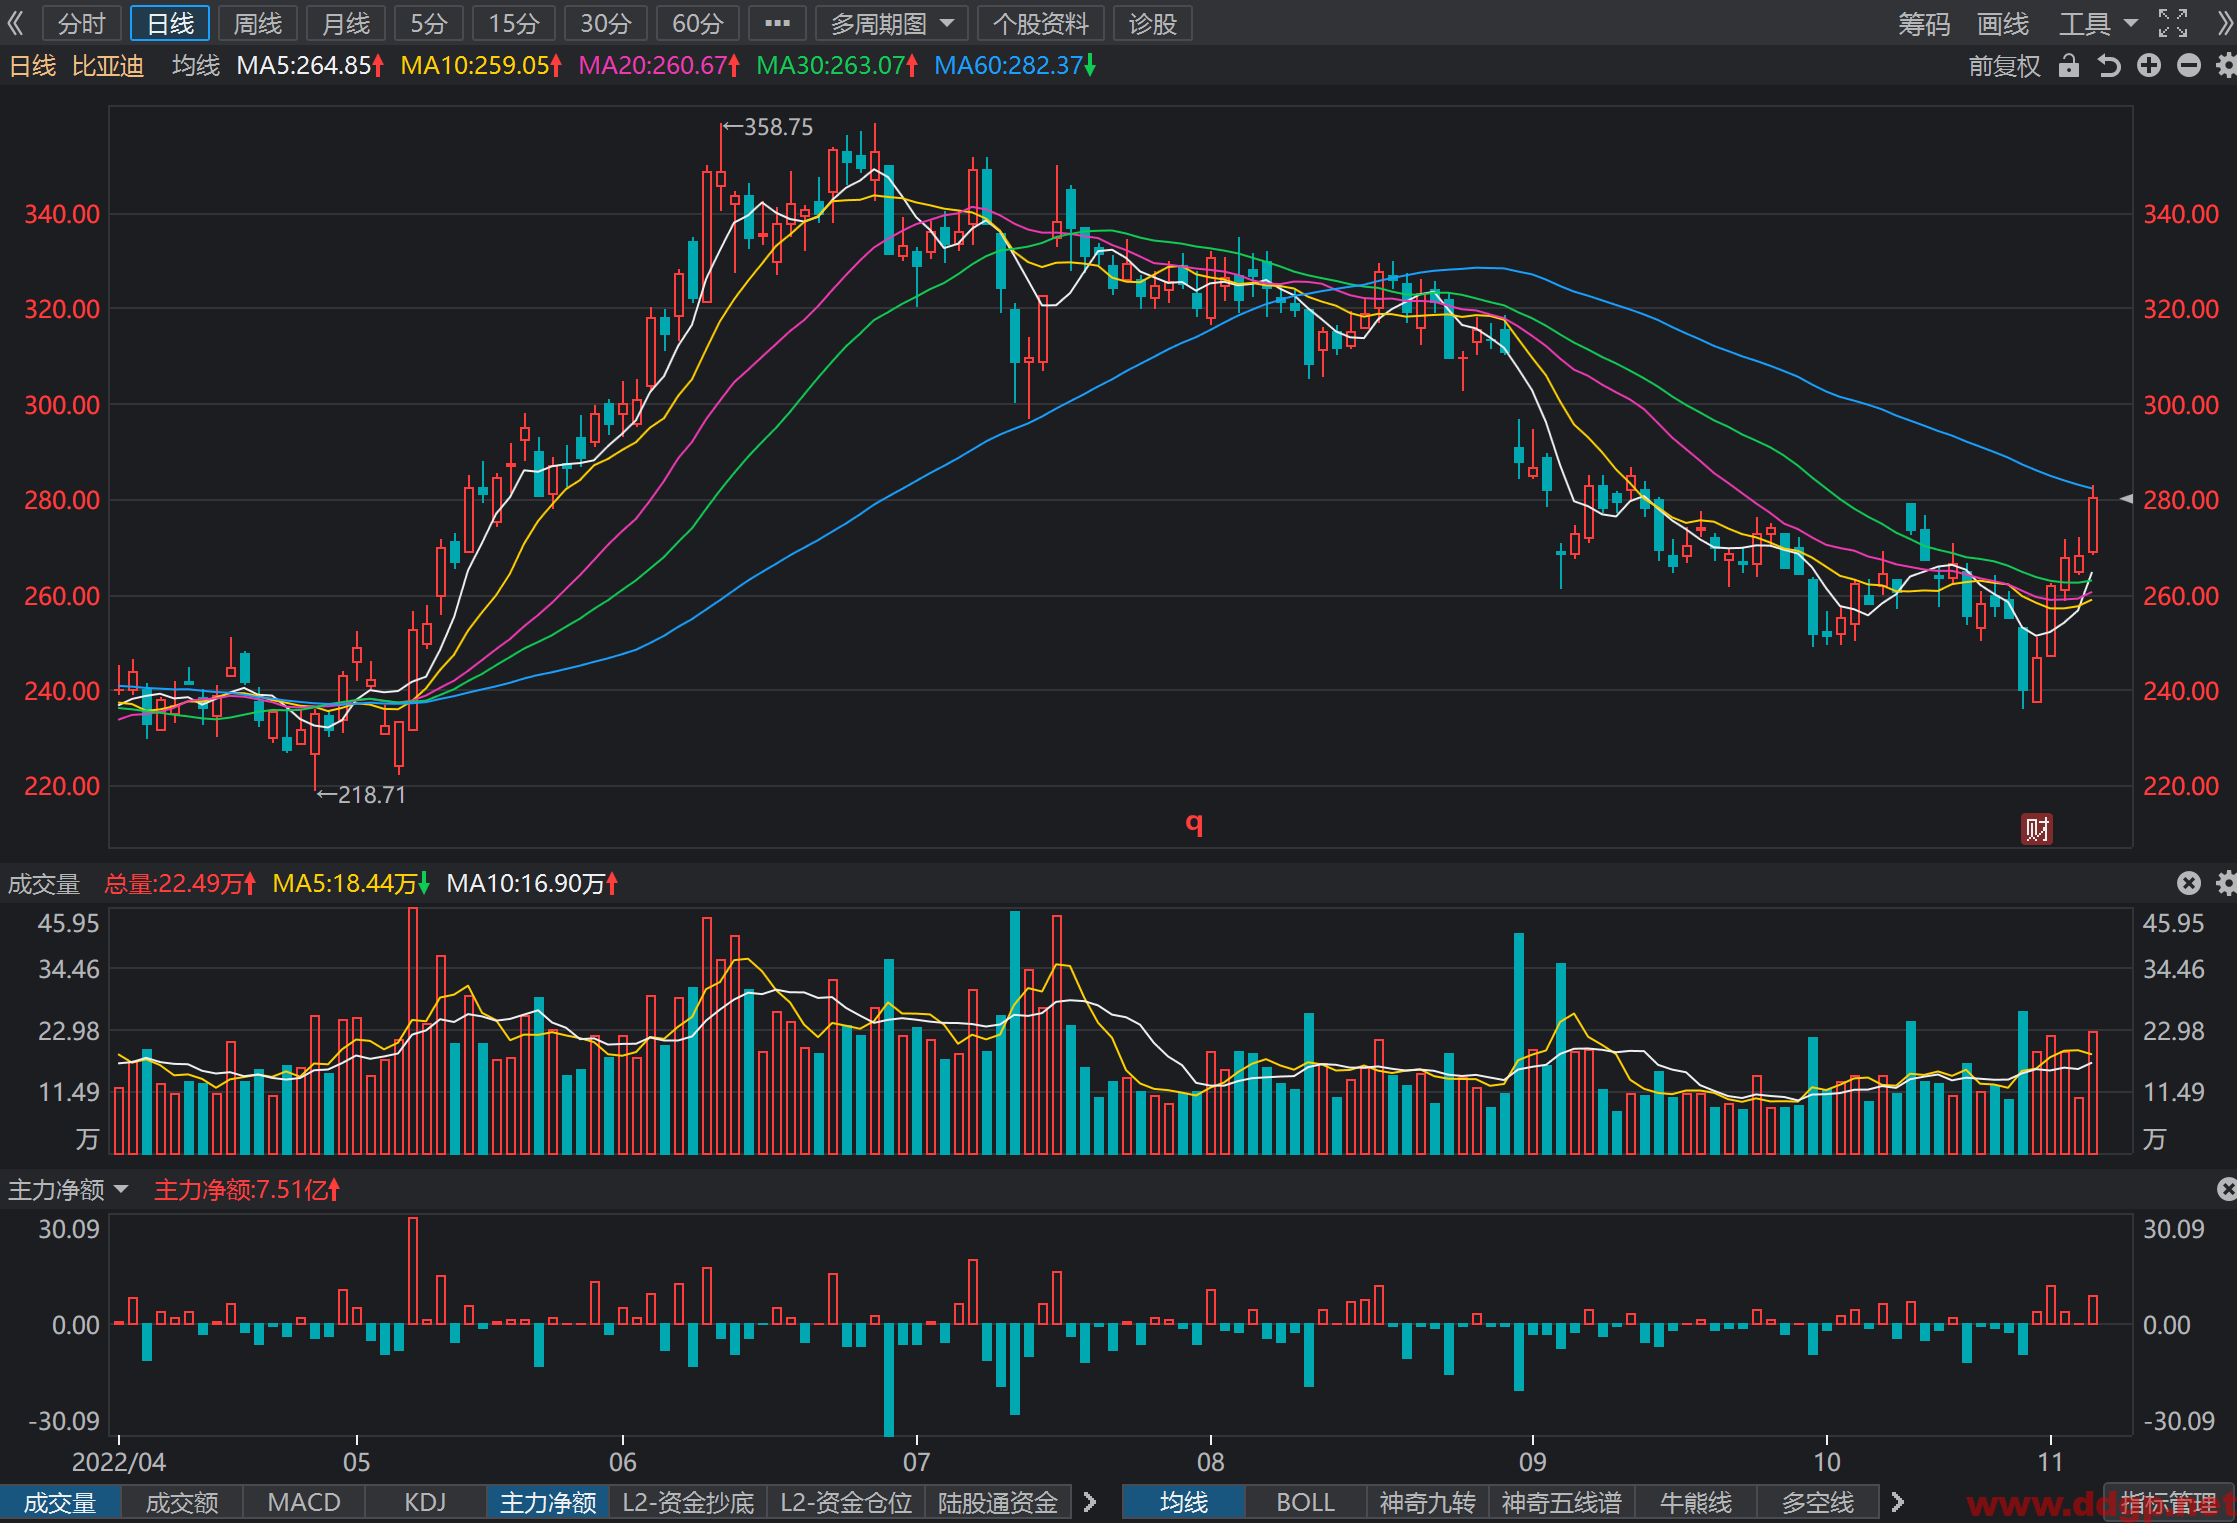Select the L2-资金仓位 indicator tab
Viewport: 2237px width, 1523px height.
pos(846,1503)
